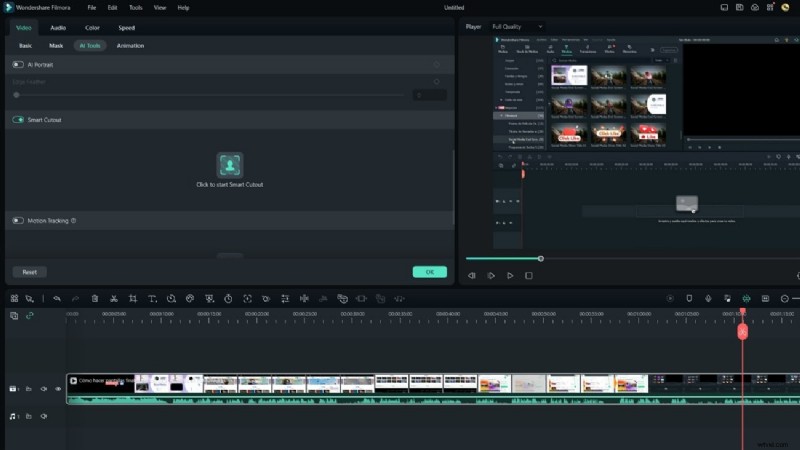Click the Edge Feather value field
This screenshot has height=450, width=800.
pos(429,95)
